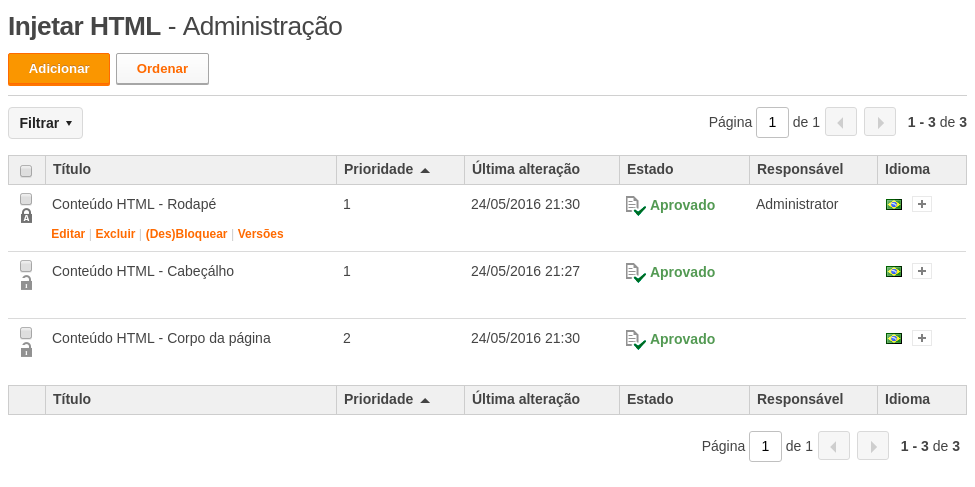
Task: Click the plus icon on Corpo da página row
Action: [x=922, y=338]
